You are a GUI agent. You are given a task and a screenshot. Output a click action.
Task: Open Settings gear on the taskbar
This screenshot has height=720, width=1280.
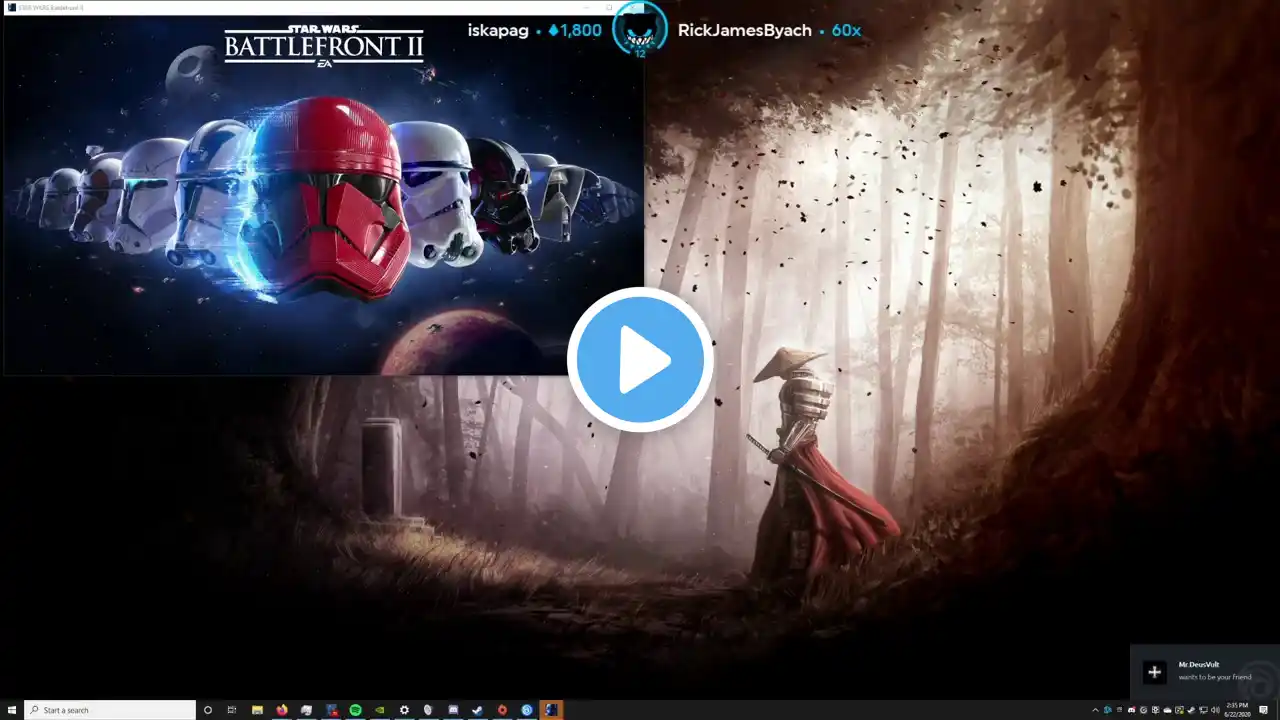click(x=404, y=710)
